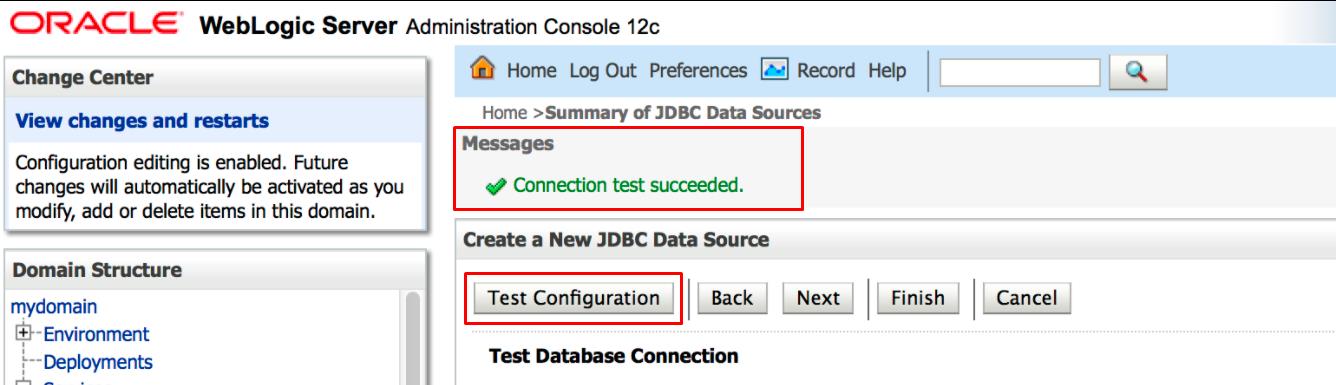Focus the console search text field
Image resolution: width=1336 pixels, height=385 pixels.
coord(1019,72)
